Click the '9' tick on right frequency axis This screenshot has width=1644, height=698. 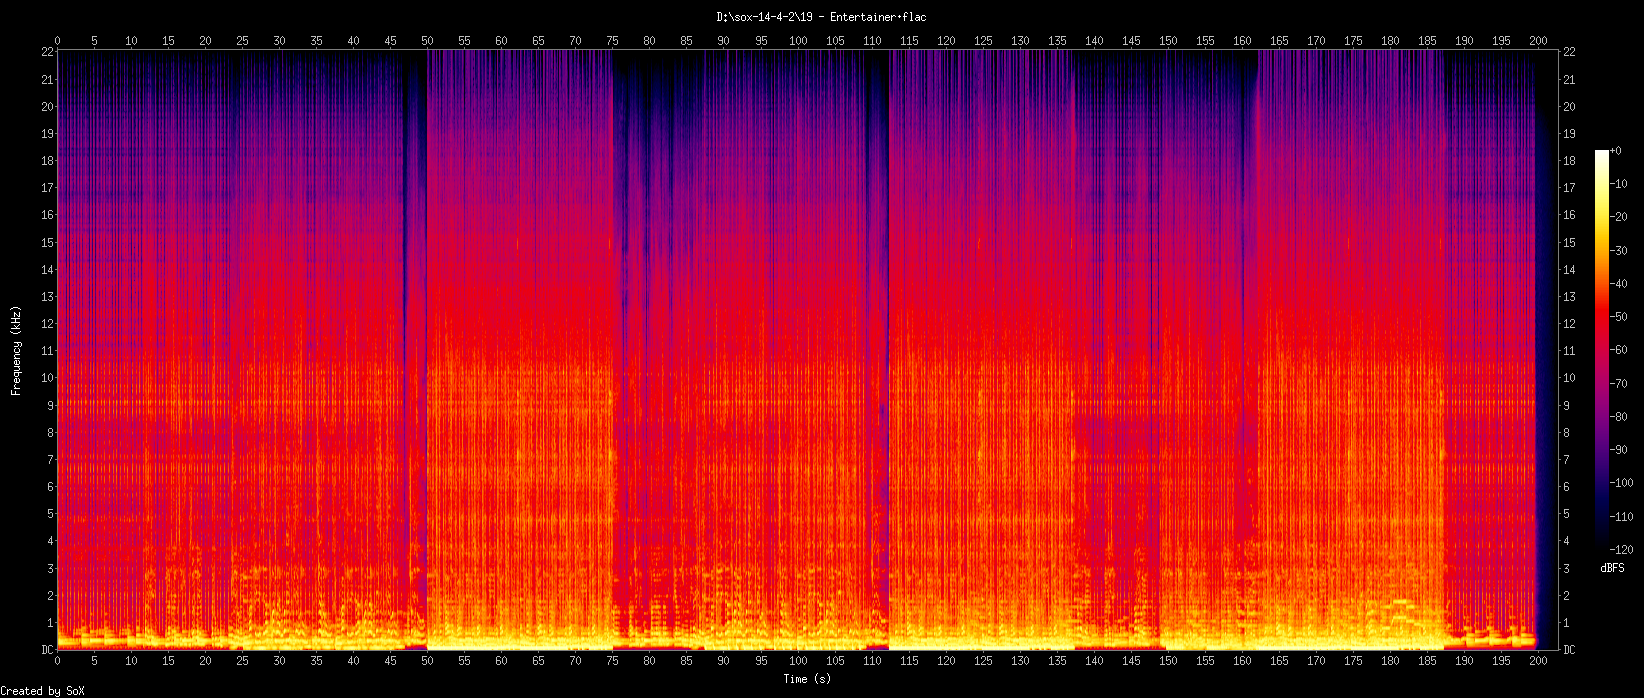[1566, 405]
